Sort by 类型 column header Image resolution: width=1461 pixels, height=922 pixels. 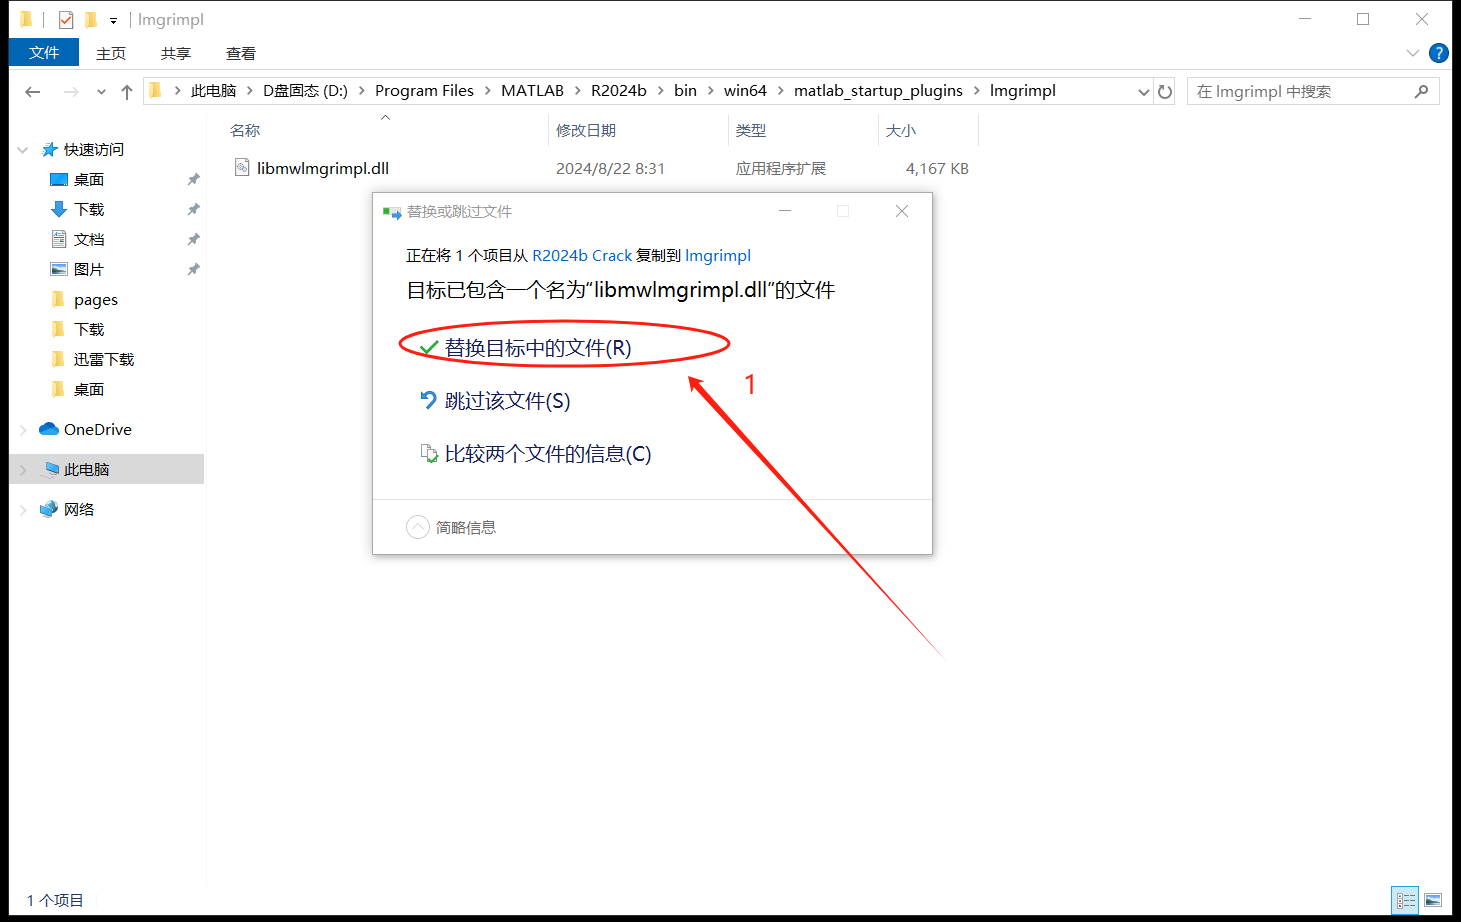[x=751, y=131]
